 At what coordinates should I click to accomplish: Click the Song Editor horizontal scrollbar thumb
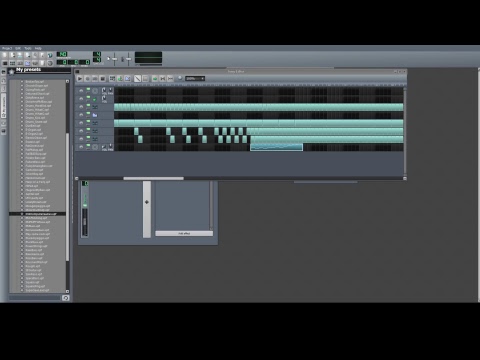tap(153, 179)
